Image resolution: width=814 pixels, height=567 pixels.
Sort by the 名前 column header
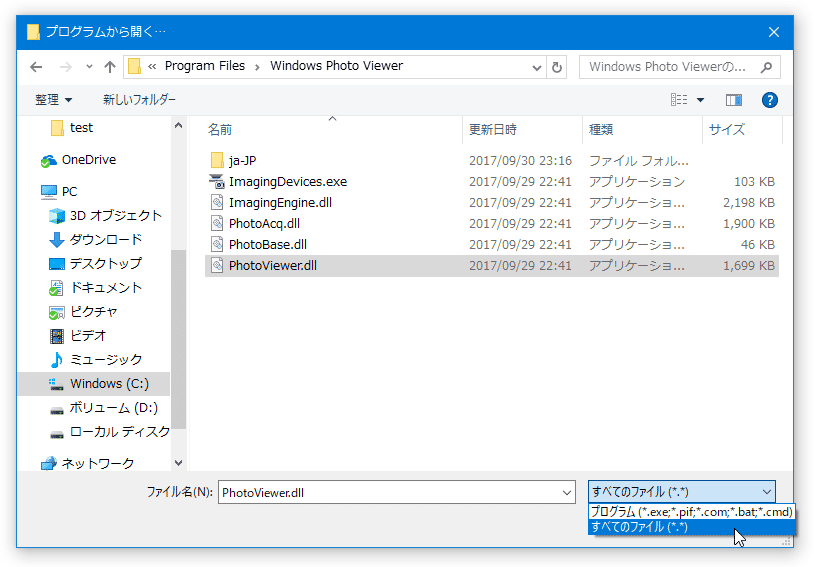click(x=332, y=129)
